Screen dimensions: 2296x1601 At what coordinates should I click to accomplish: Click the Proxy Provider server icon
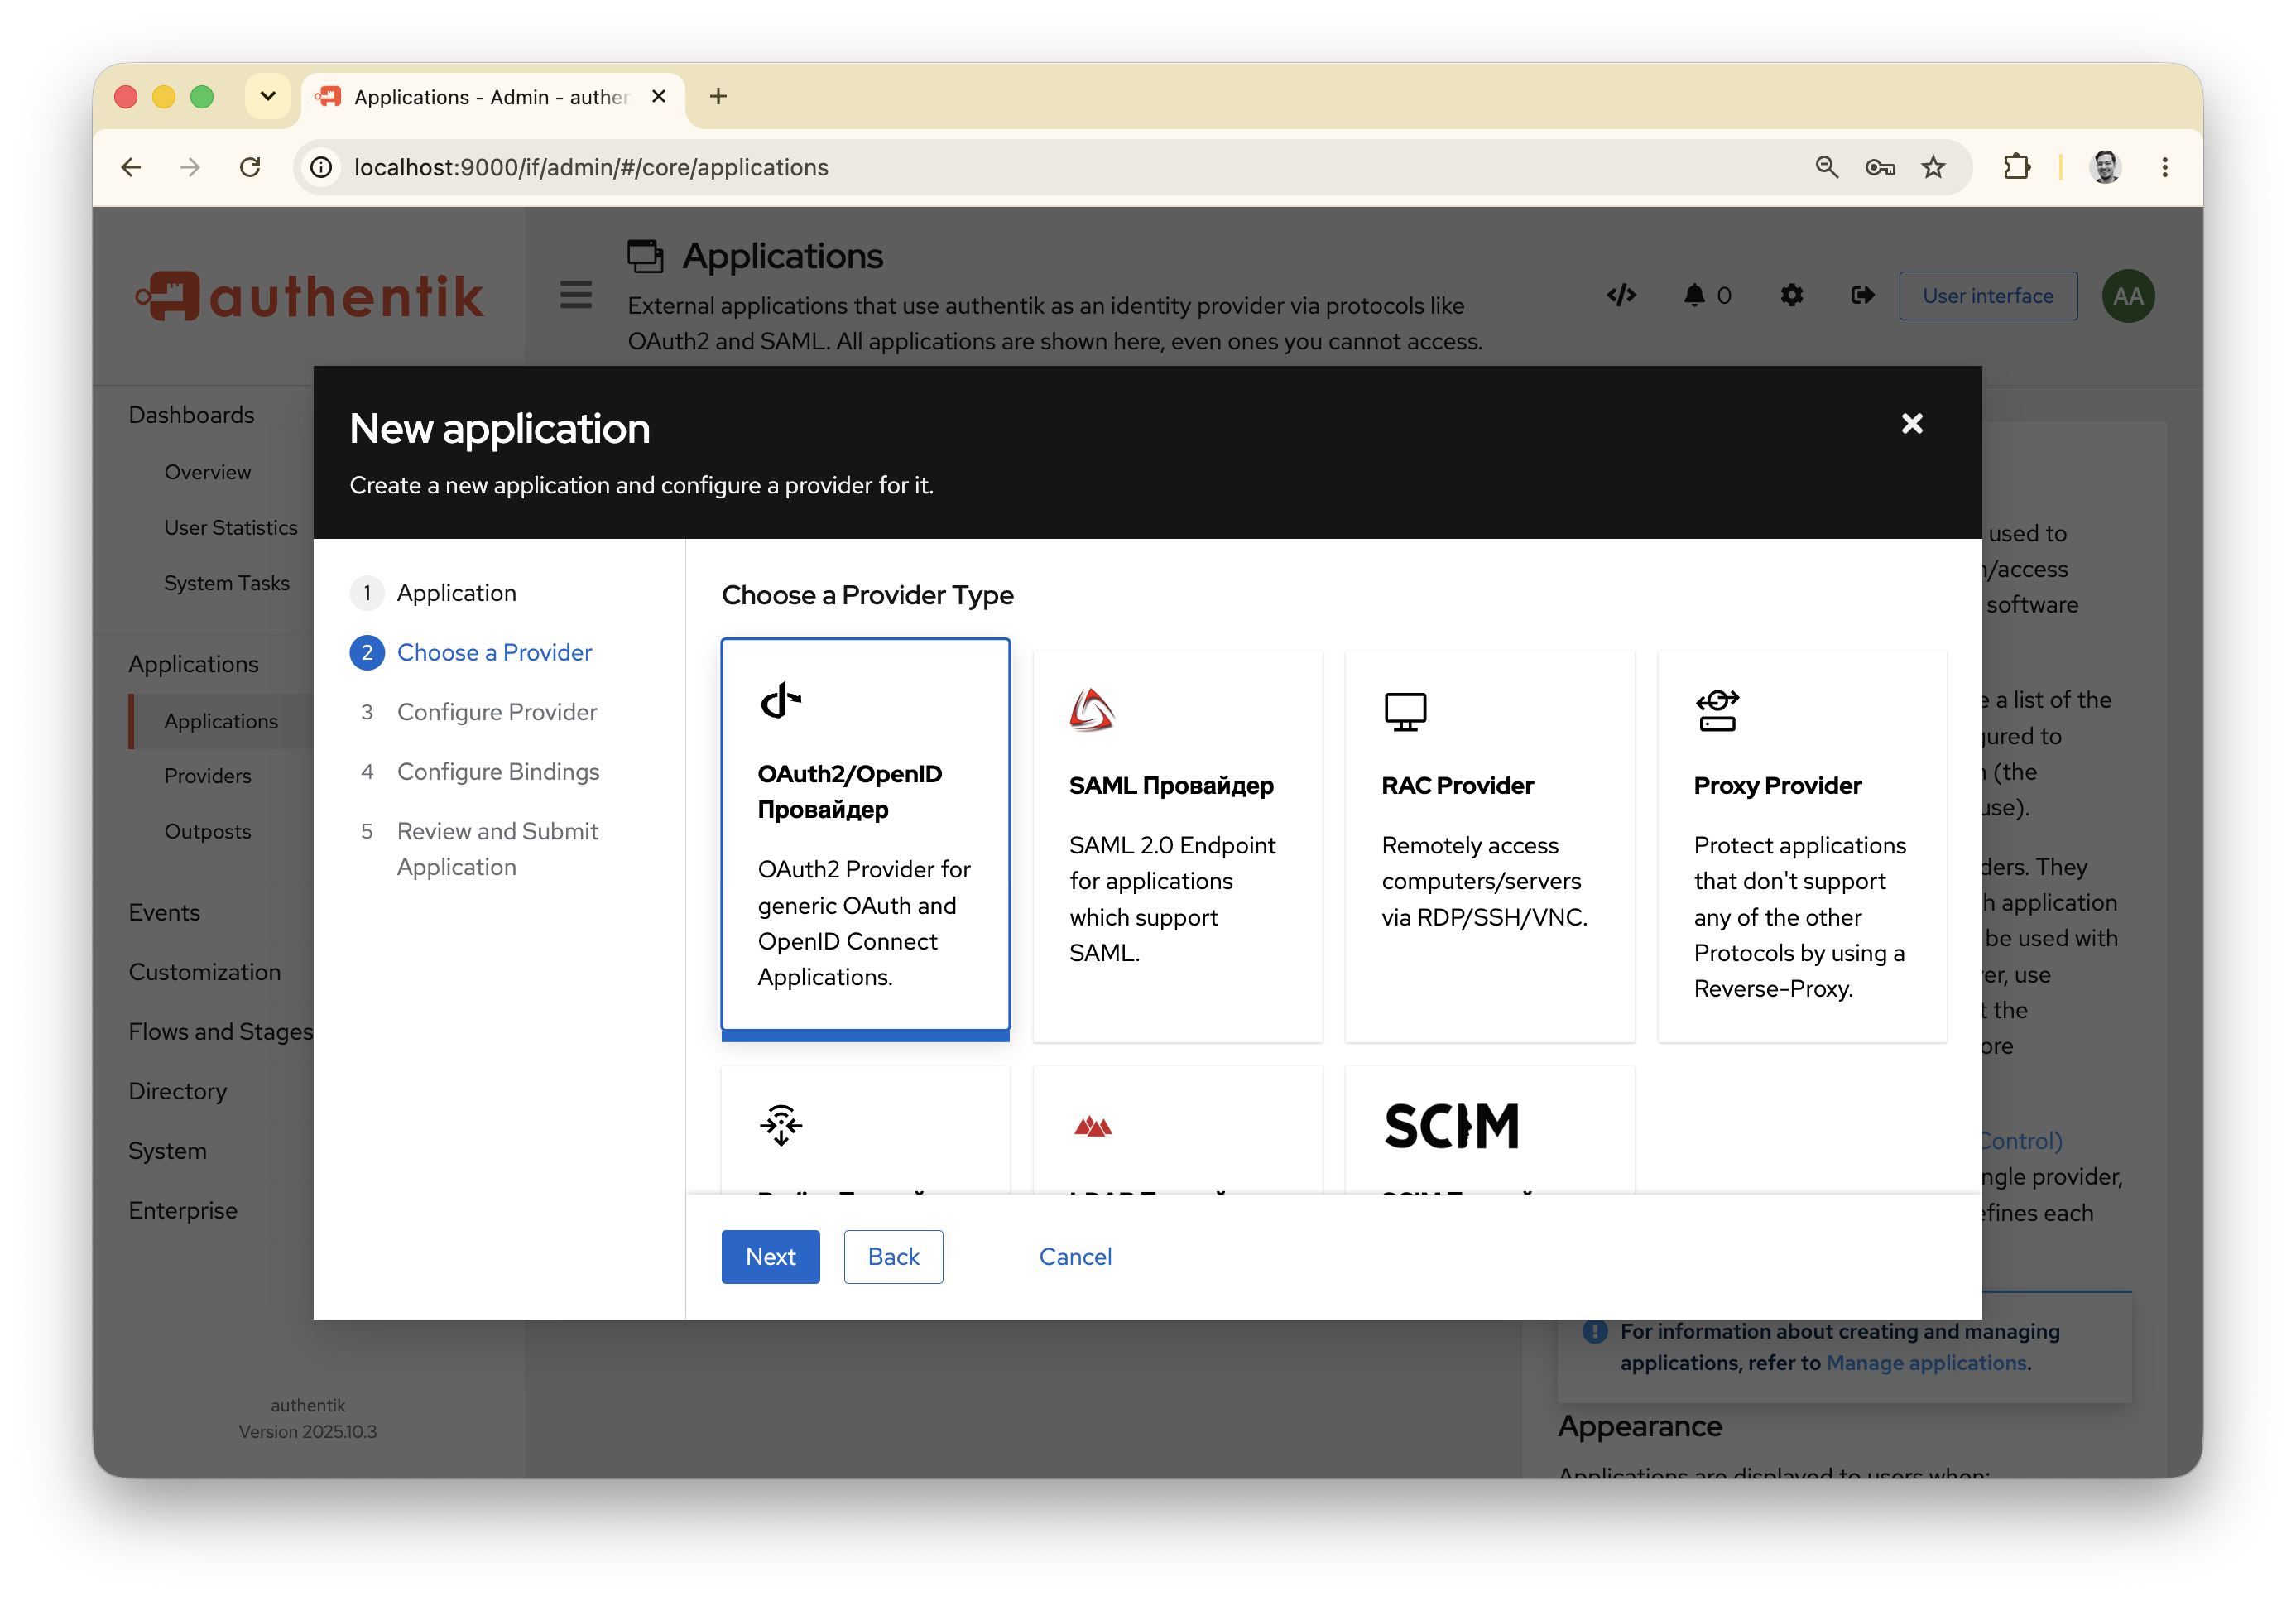[x=1717, y=711]
